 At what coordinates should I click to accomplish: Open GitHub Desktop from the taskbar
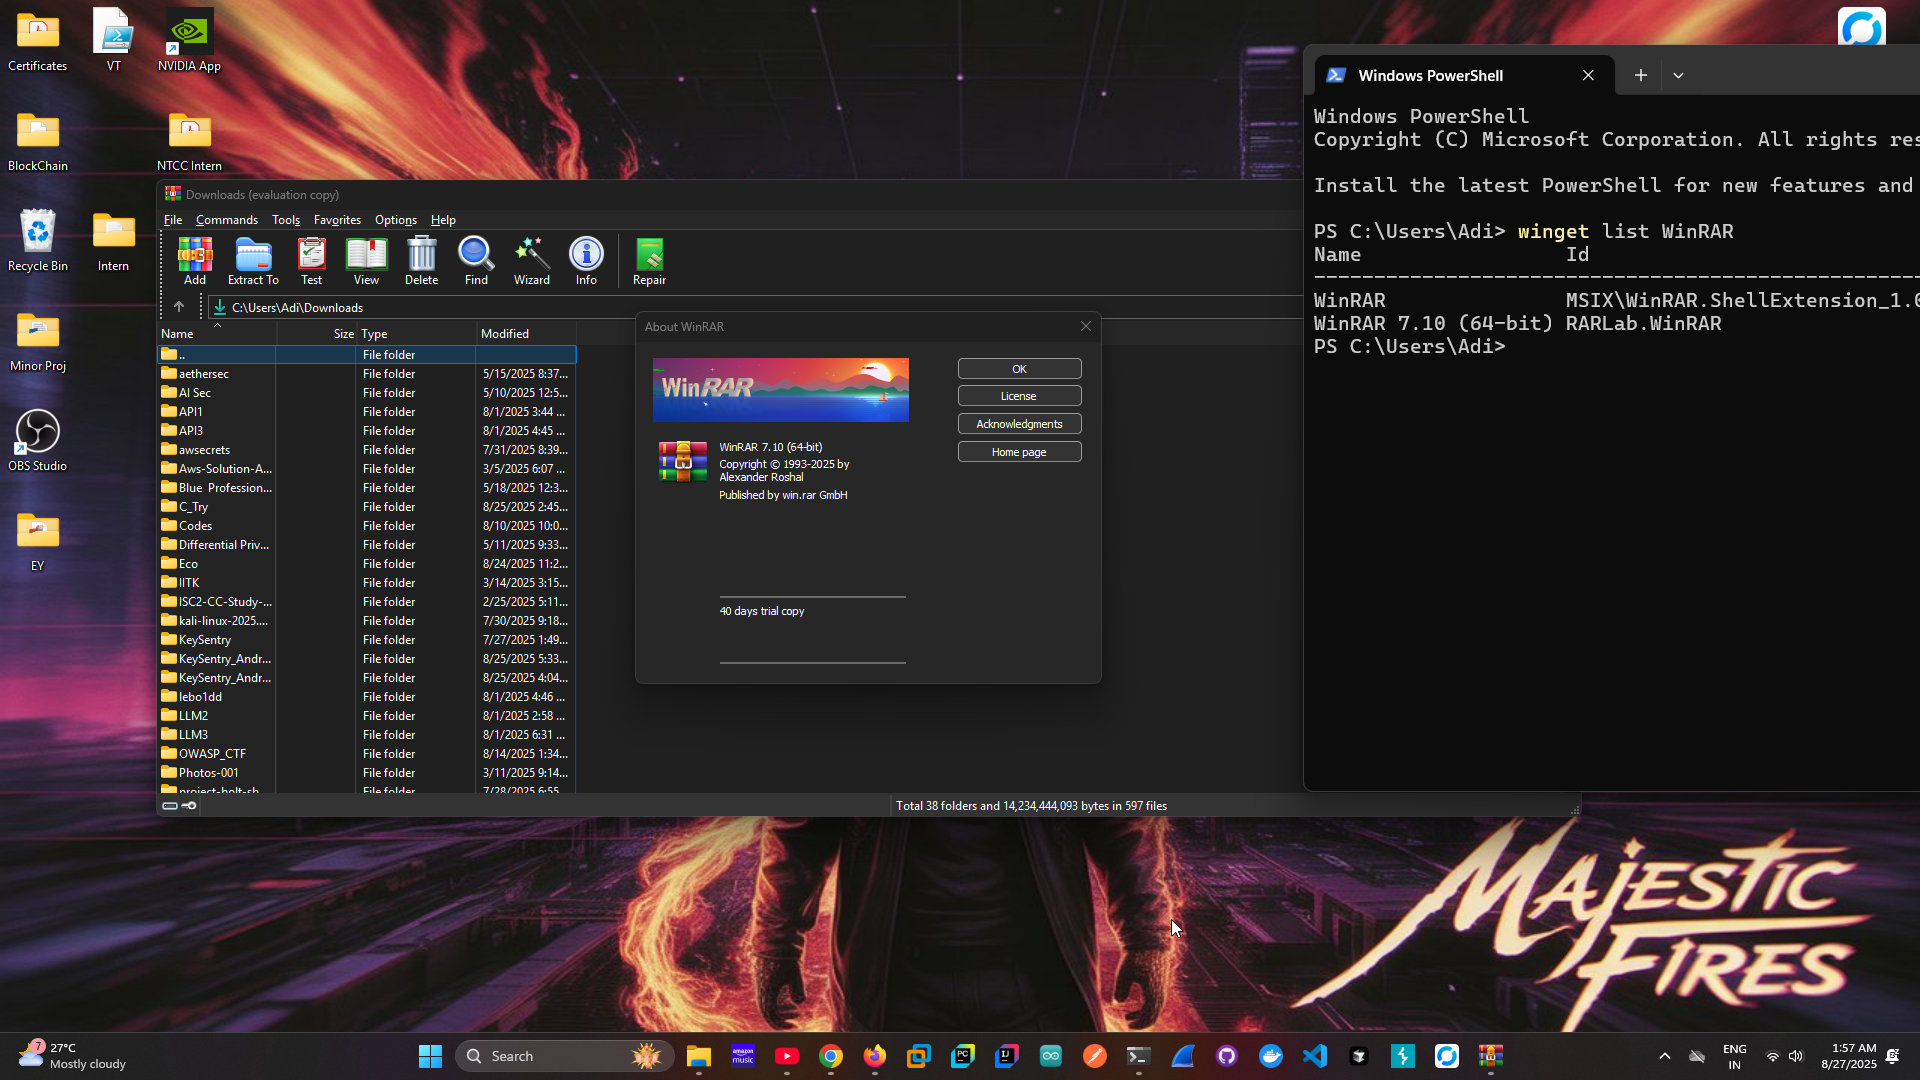(x=1227, y=1056)
